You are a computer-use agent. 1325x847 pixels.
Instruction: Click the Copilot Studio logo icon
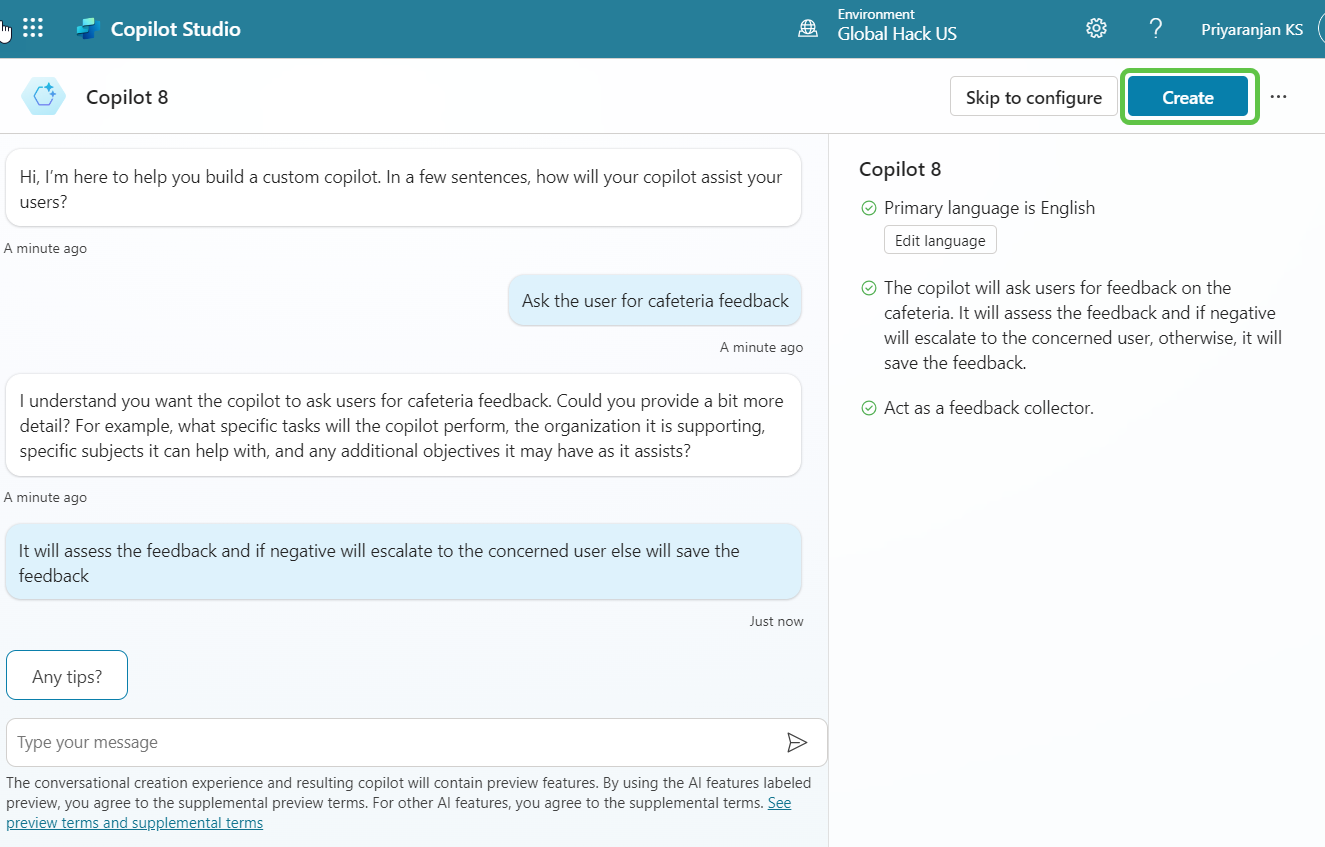[89, 29]
